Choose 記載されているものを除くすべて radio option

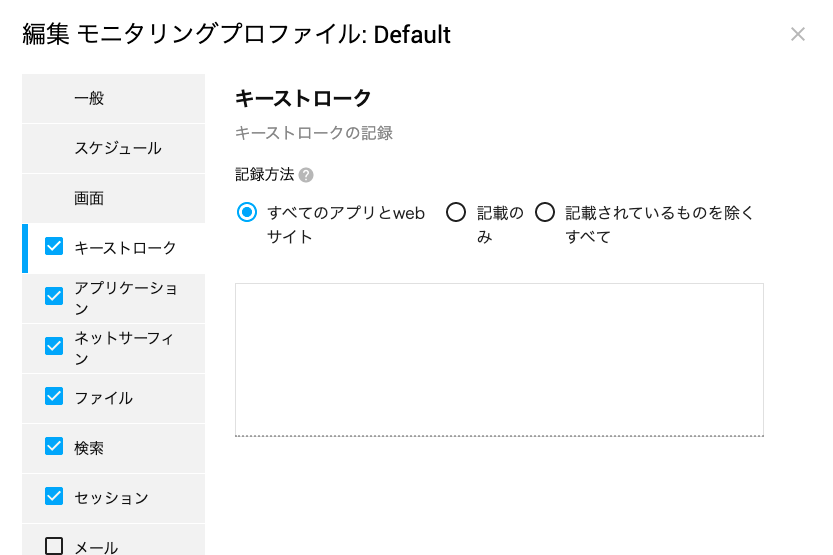tap(545, 212)
